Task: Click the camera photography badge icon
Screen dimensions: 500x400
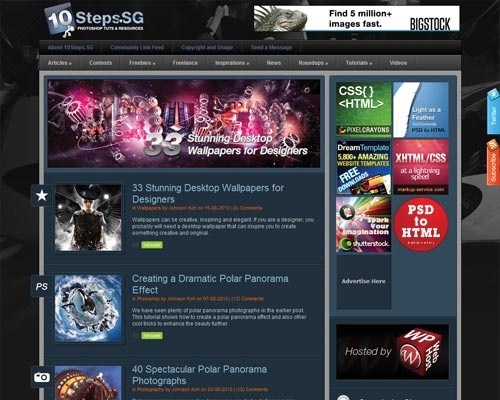Action: tap(42, 377)
